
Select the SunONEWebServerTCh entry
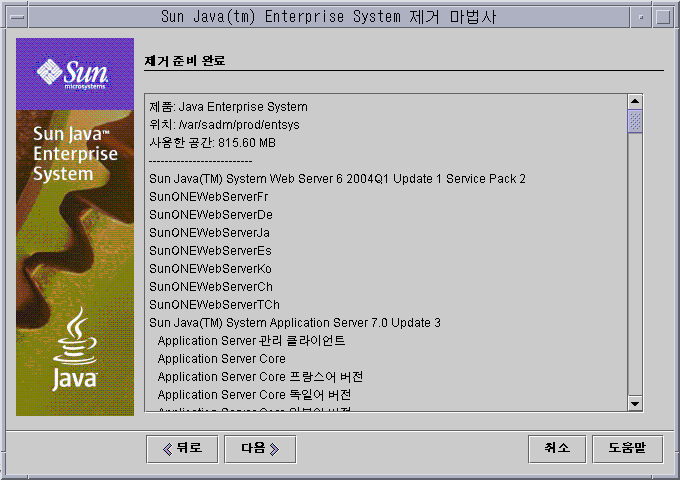[214, 305]
